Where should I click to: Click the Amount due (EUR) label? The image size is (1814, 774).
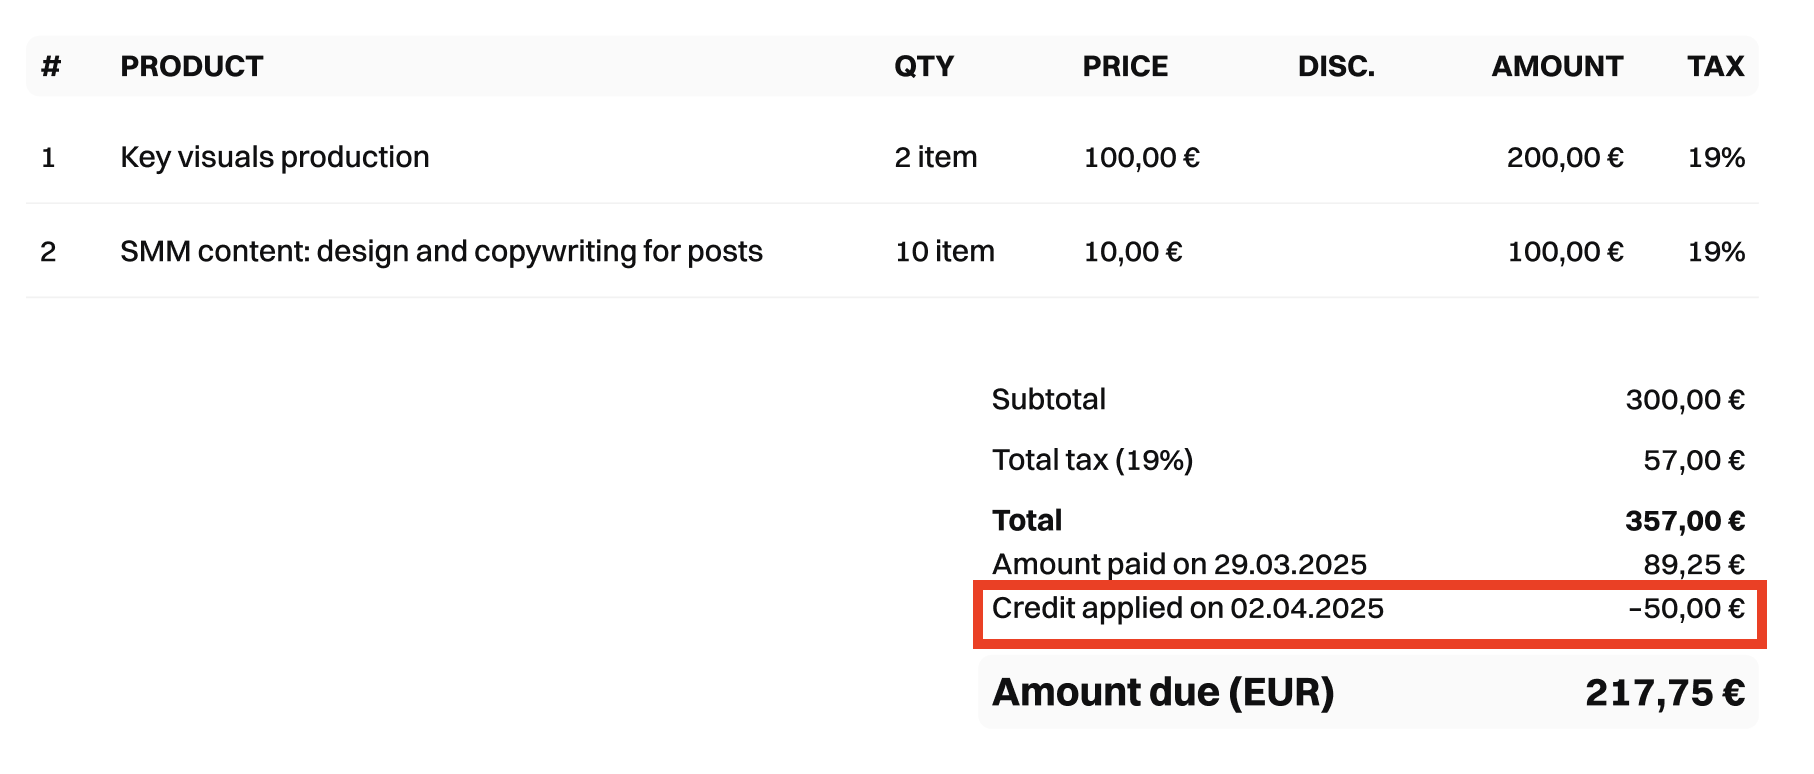[x=1162, y=692]
